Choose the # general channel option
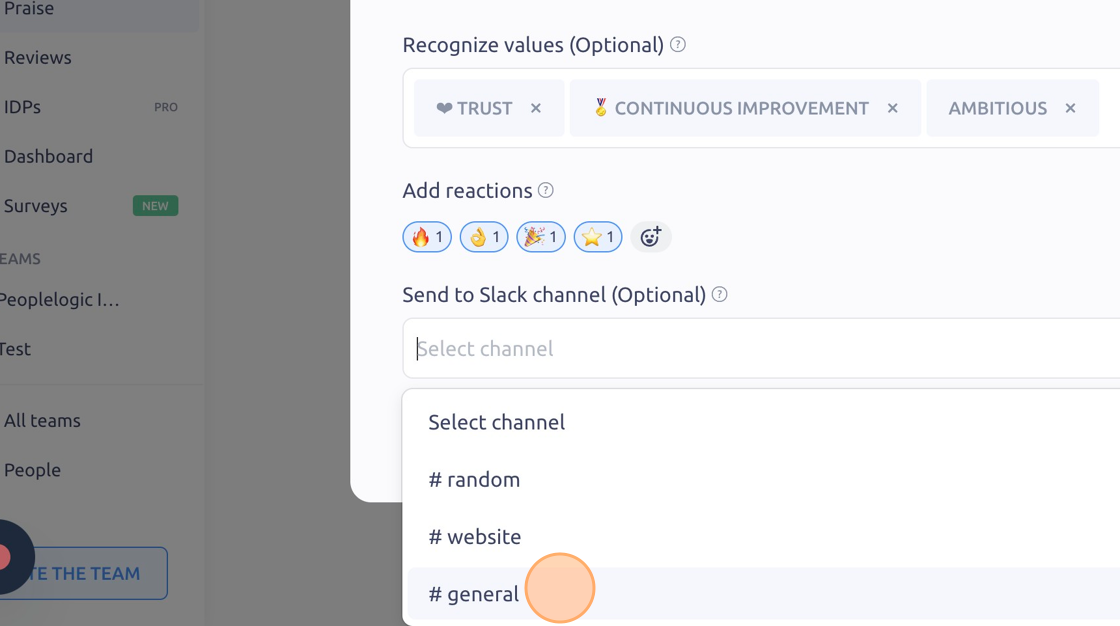 [x=764, y=594]
